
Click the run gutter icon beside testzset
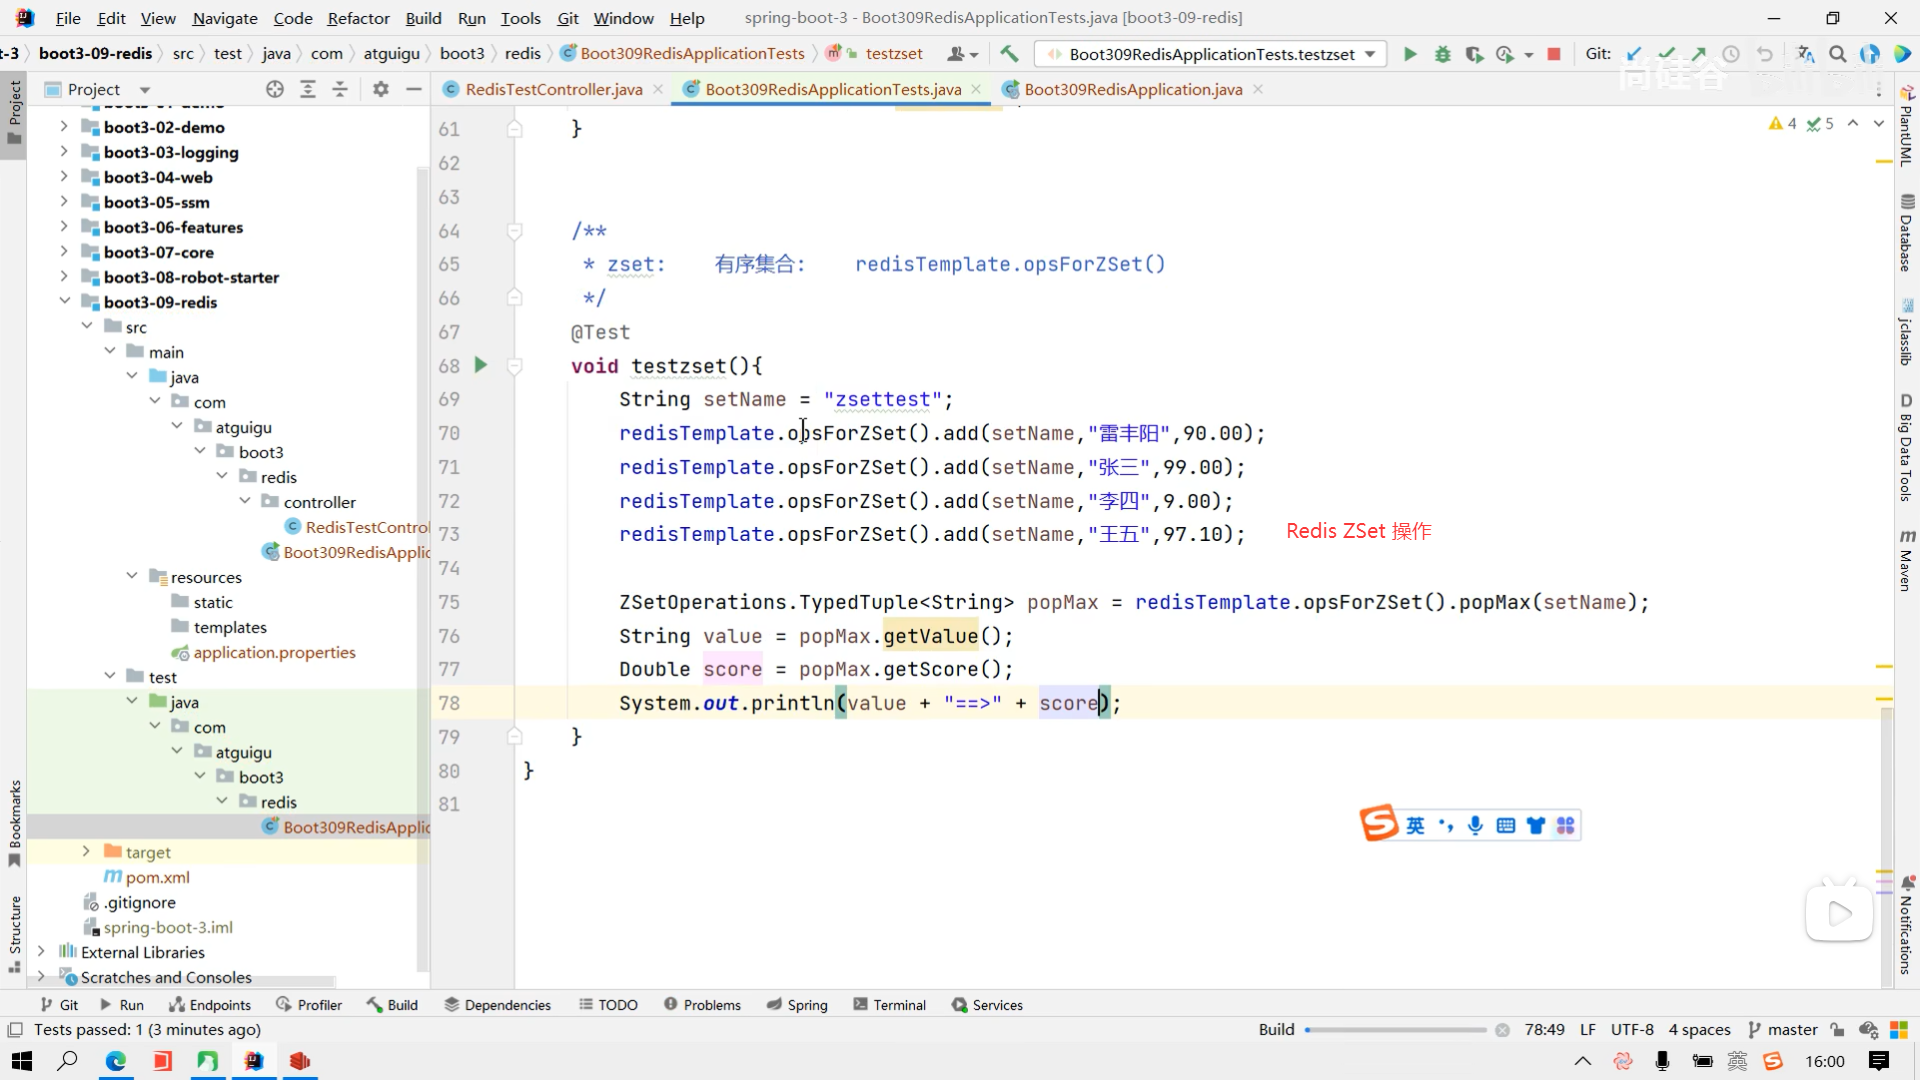(x=480, y=365)
